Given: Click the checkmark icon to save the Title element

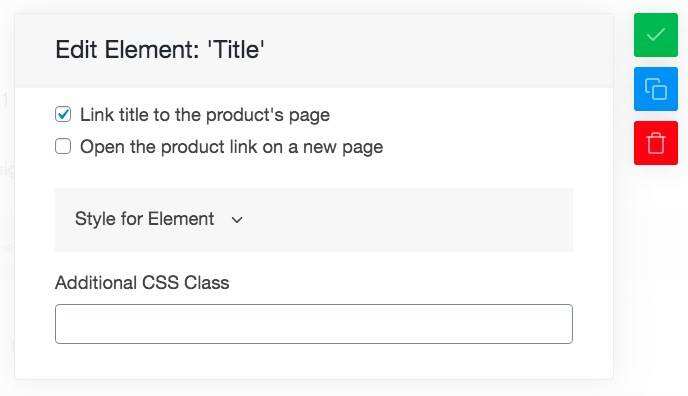Looking at the screenshot, I should [x=656, y=35].
